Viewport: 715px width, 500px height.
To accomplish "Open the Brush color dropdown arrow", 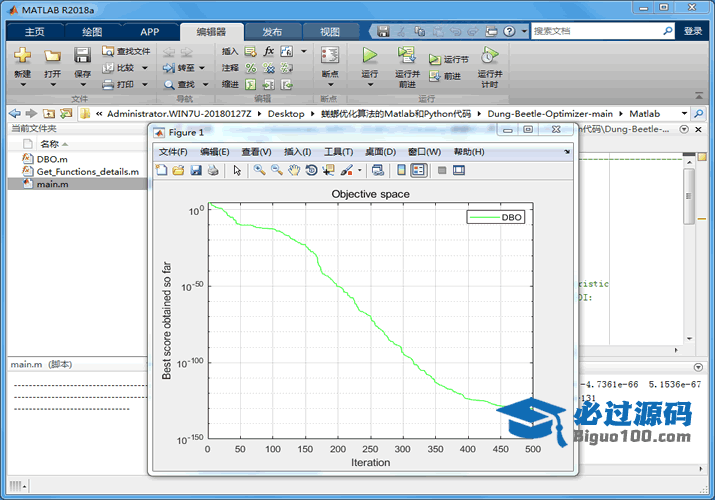I will coord(360,170).
